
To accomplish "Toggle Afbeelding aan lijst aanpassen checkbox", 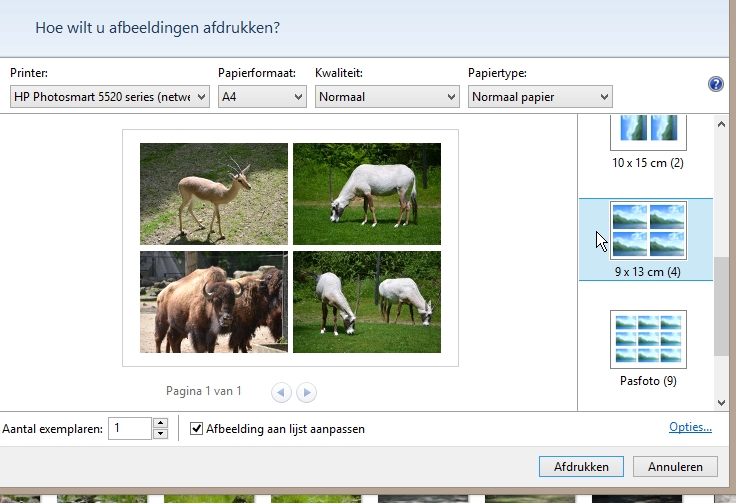I will pos(196,428).
